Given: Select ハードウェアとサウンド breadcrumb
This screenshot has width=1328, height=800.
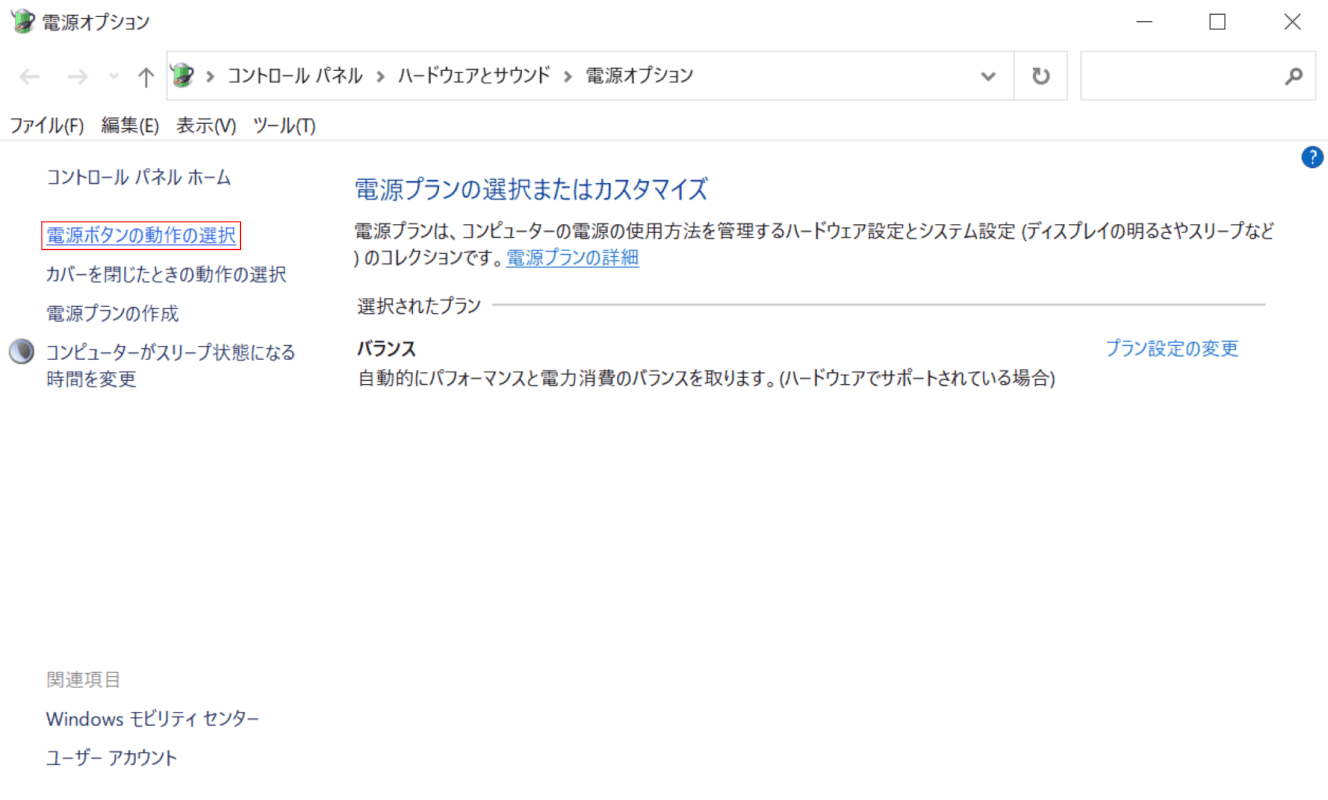Looking at the screenshot, I should 474,76.
